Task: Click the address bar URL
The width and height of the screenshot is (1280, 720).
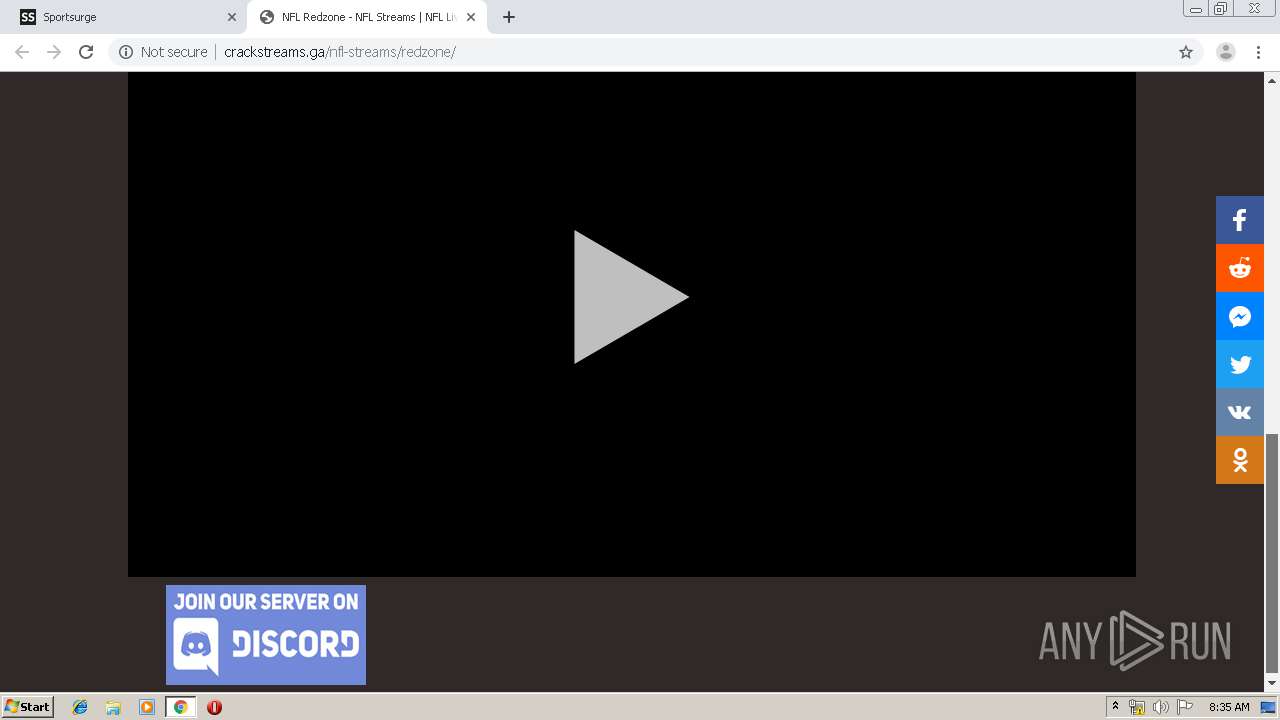Action: click(340, 52)
